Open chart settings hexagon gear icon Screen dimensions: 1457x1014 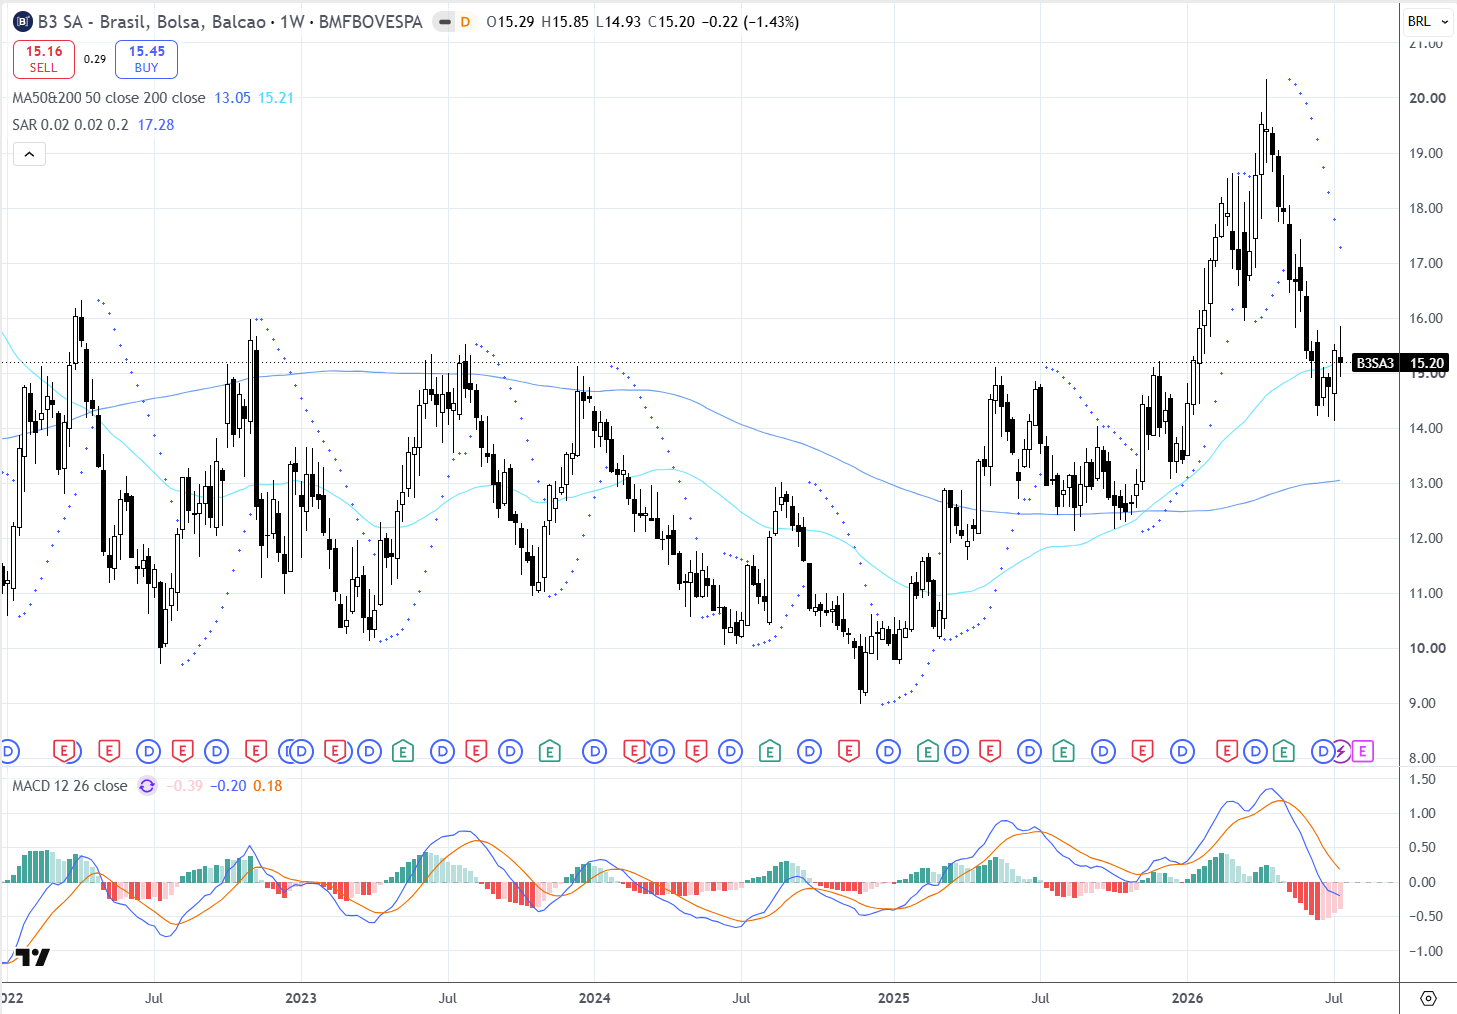pyautogui.click(x=1428, y=998)
